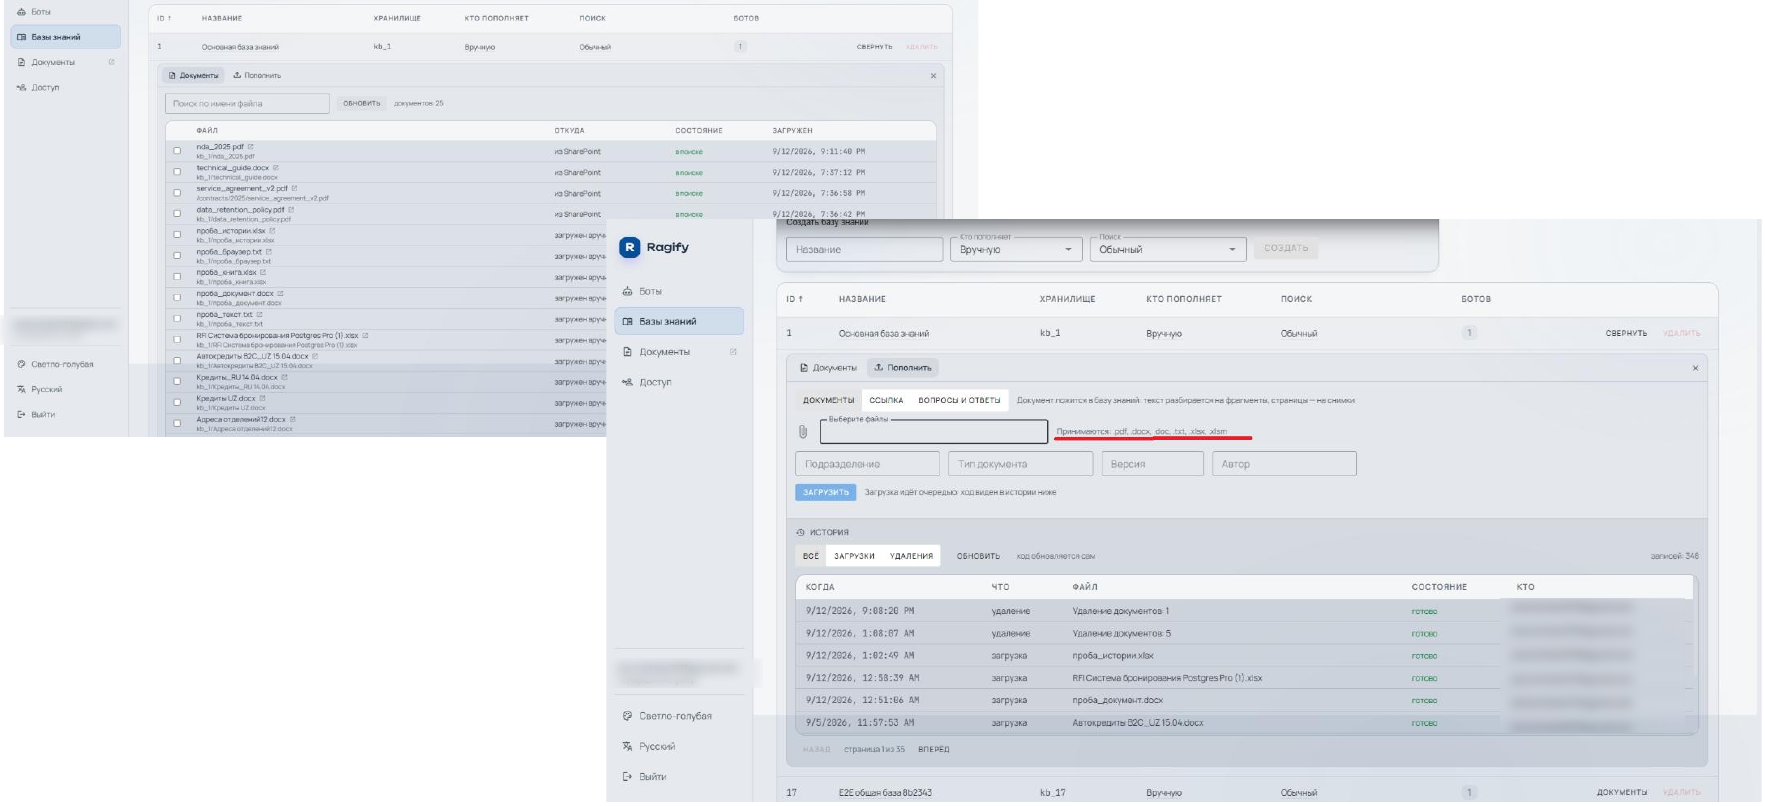Close the expanded panel in the front window
The width and height of the screenshot is (1765, 806).
point(1695,368)
